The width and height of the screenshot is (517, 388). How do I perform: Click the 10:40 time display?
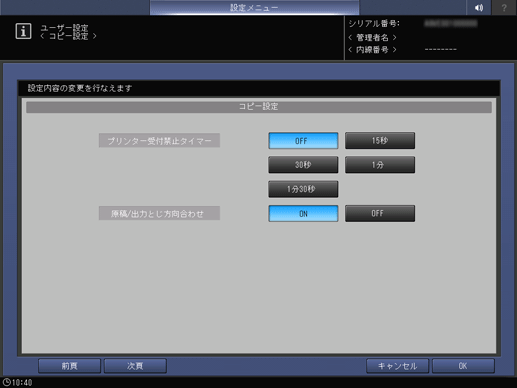coord(22,383)
